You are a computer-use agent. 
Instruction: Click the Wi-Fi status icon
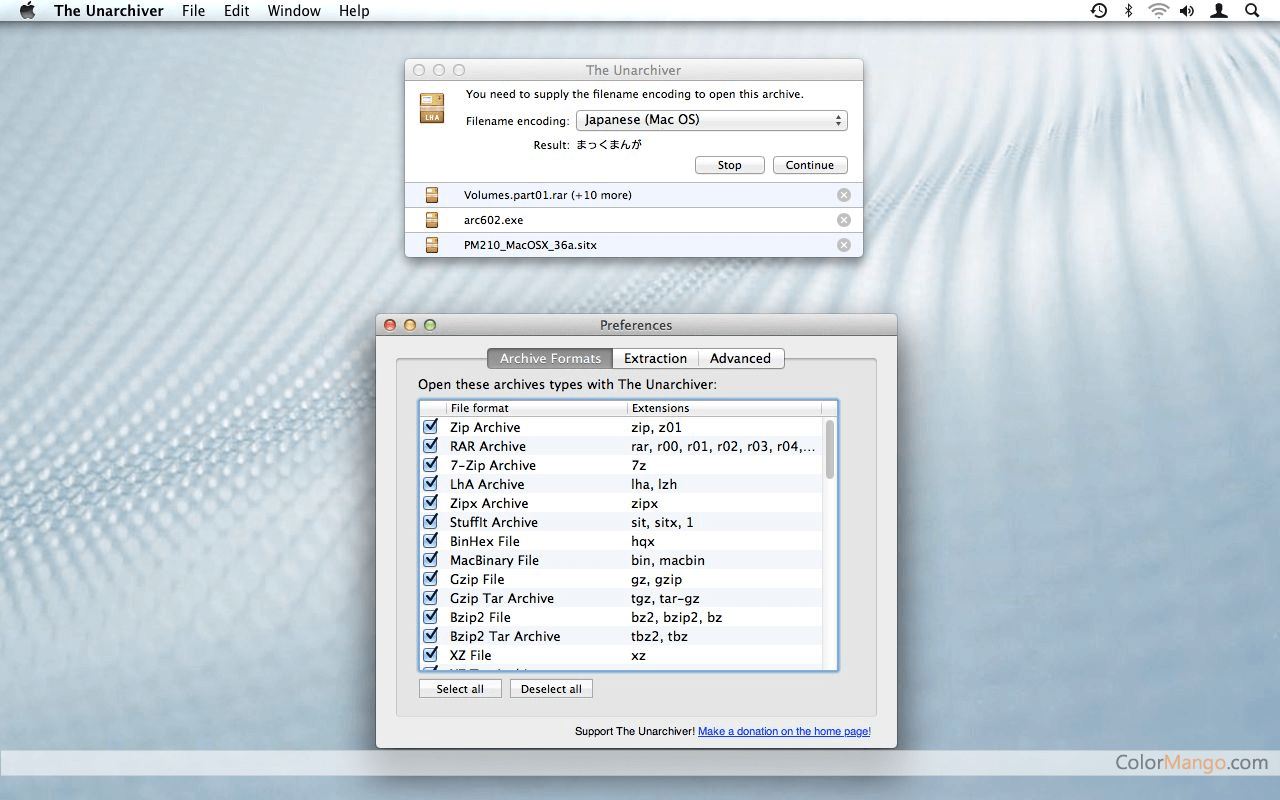point(1158,11)
